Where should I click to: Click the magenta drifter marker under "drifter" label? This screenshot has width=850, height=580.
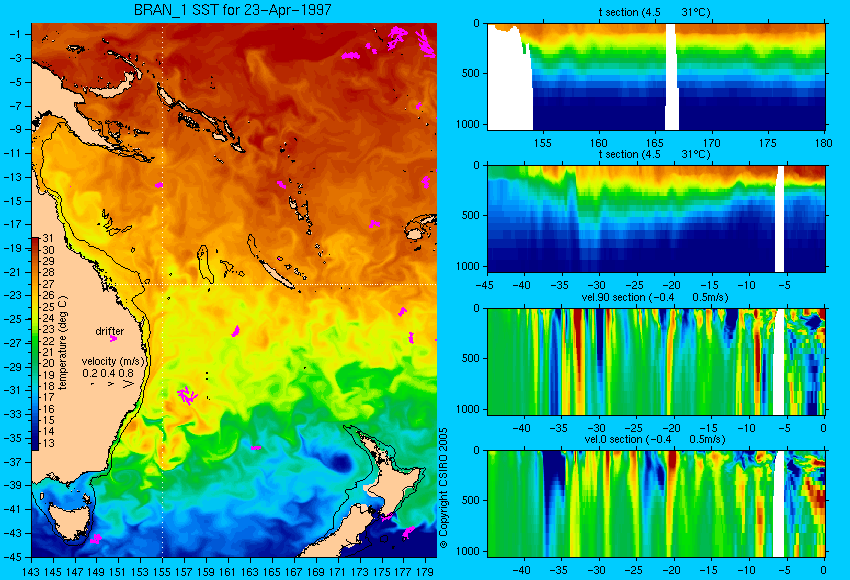pyautogui.click(x=113, y=339)
